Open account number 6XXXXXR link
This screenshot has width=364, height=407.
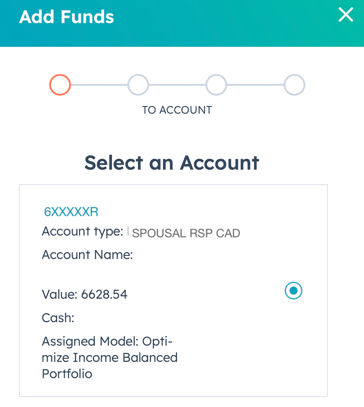[x=71, y=212]
